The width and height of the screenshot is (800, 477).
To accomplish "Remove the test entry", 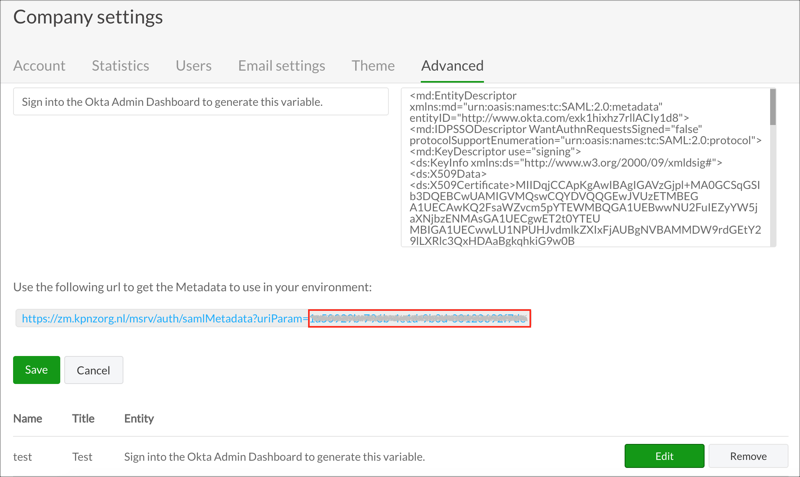I will click(x=748, y=456).
